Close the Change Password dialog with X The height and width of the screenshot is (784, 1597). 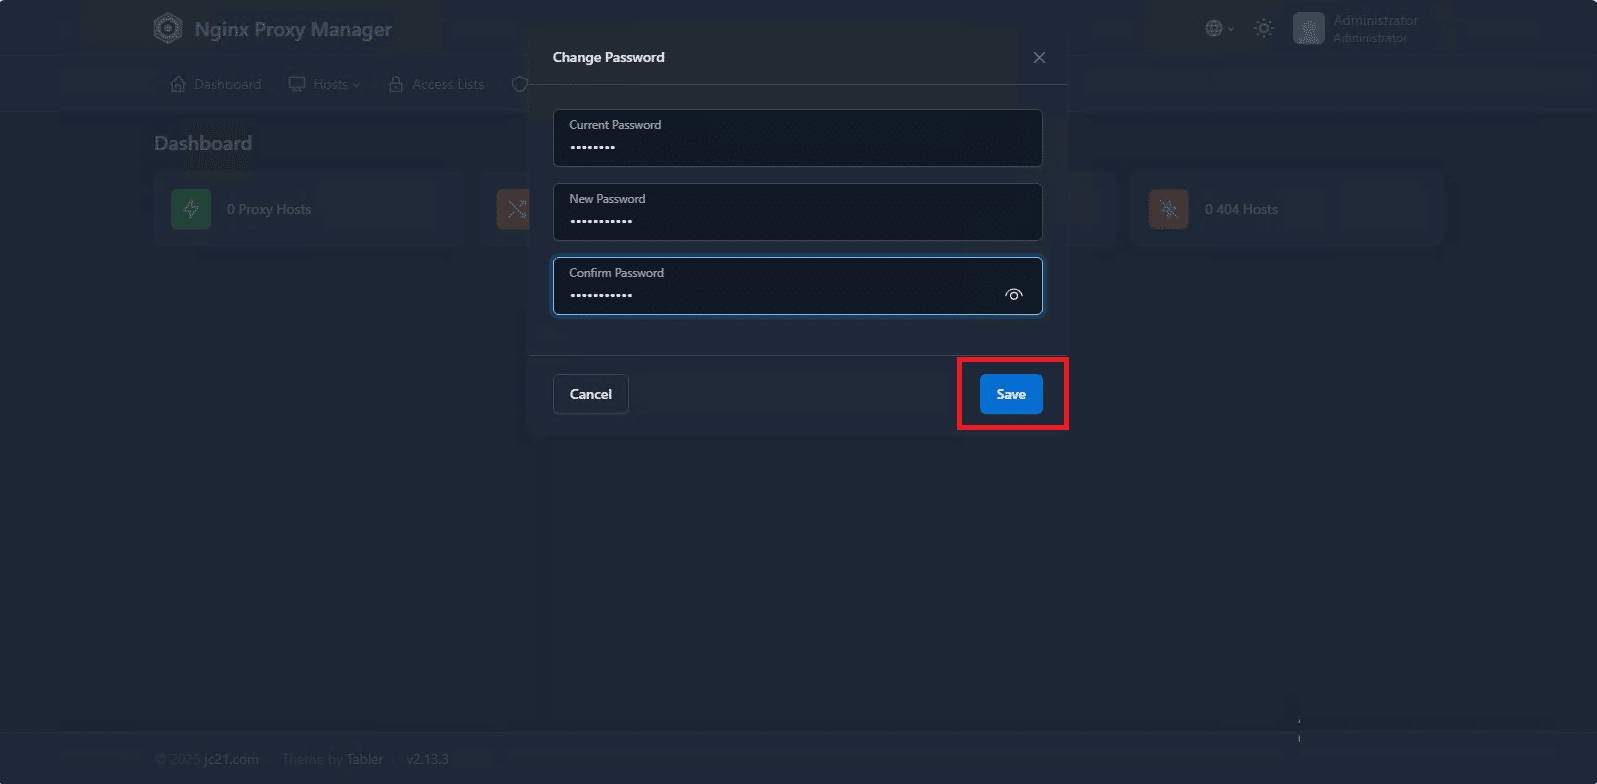point(1039,58)
